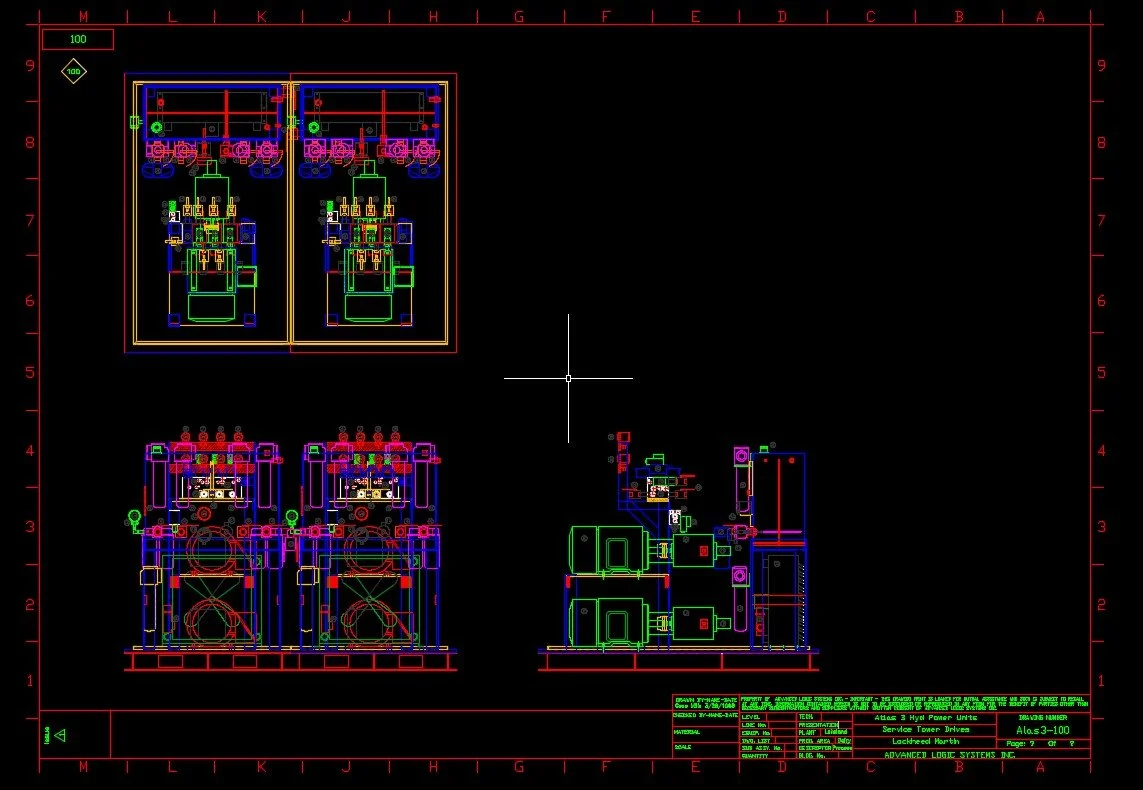The image size is (1143, 790).
Task: Select the drawing number value ending in -100
Action: [x=1043, y=730]
